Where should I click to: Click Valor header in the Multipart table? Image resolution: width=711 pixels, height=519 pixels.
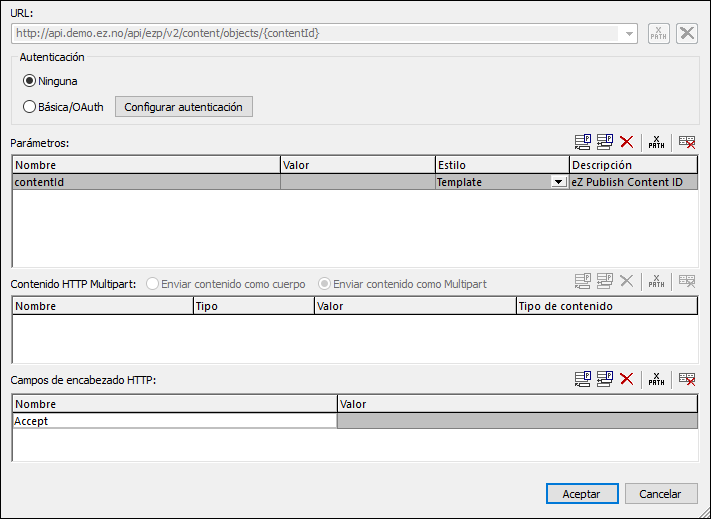coord(415,306)
